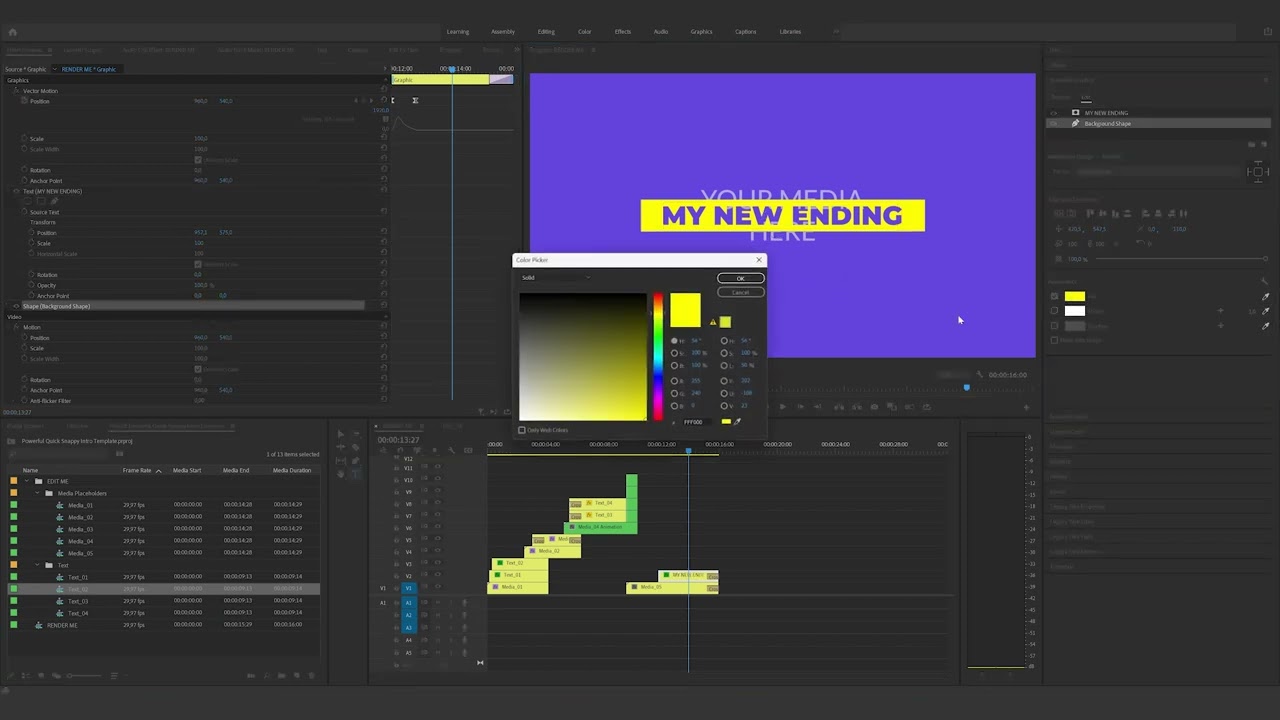The width and height of the screenshot is (1280, 720).
Task: Select the HSB Hue radio button
Action: tap(674, 341)
